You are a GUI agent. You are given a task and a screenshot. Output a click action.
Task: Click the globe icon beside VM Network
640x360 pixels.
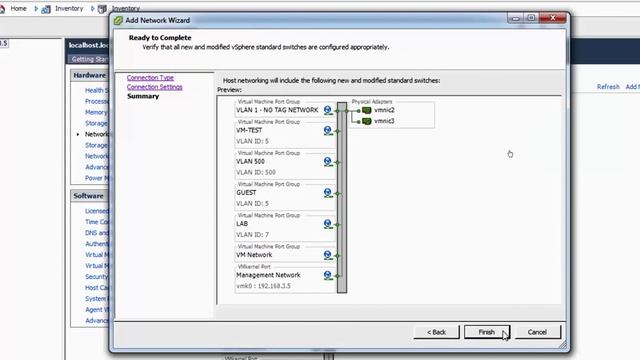(328, 255)
